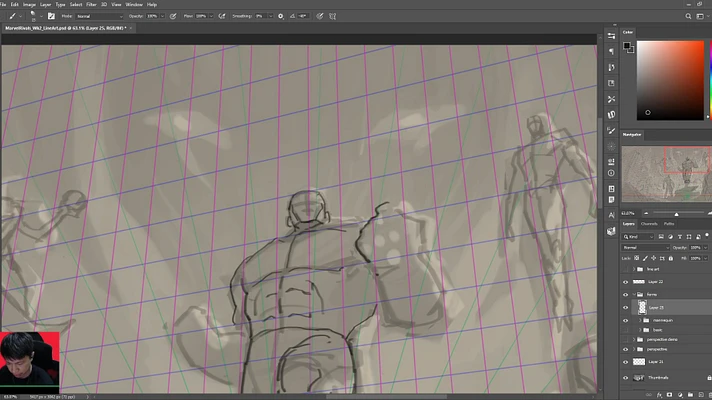712x400 pixels.
Task: Open the Filter menu
Action: tap(91, 5)
